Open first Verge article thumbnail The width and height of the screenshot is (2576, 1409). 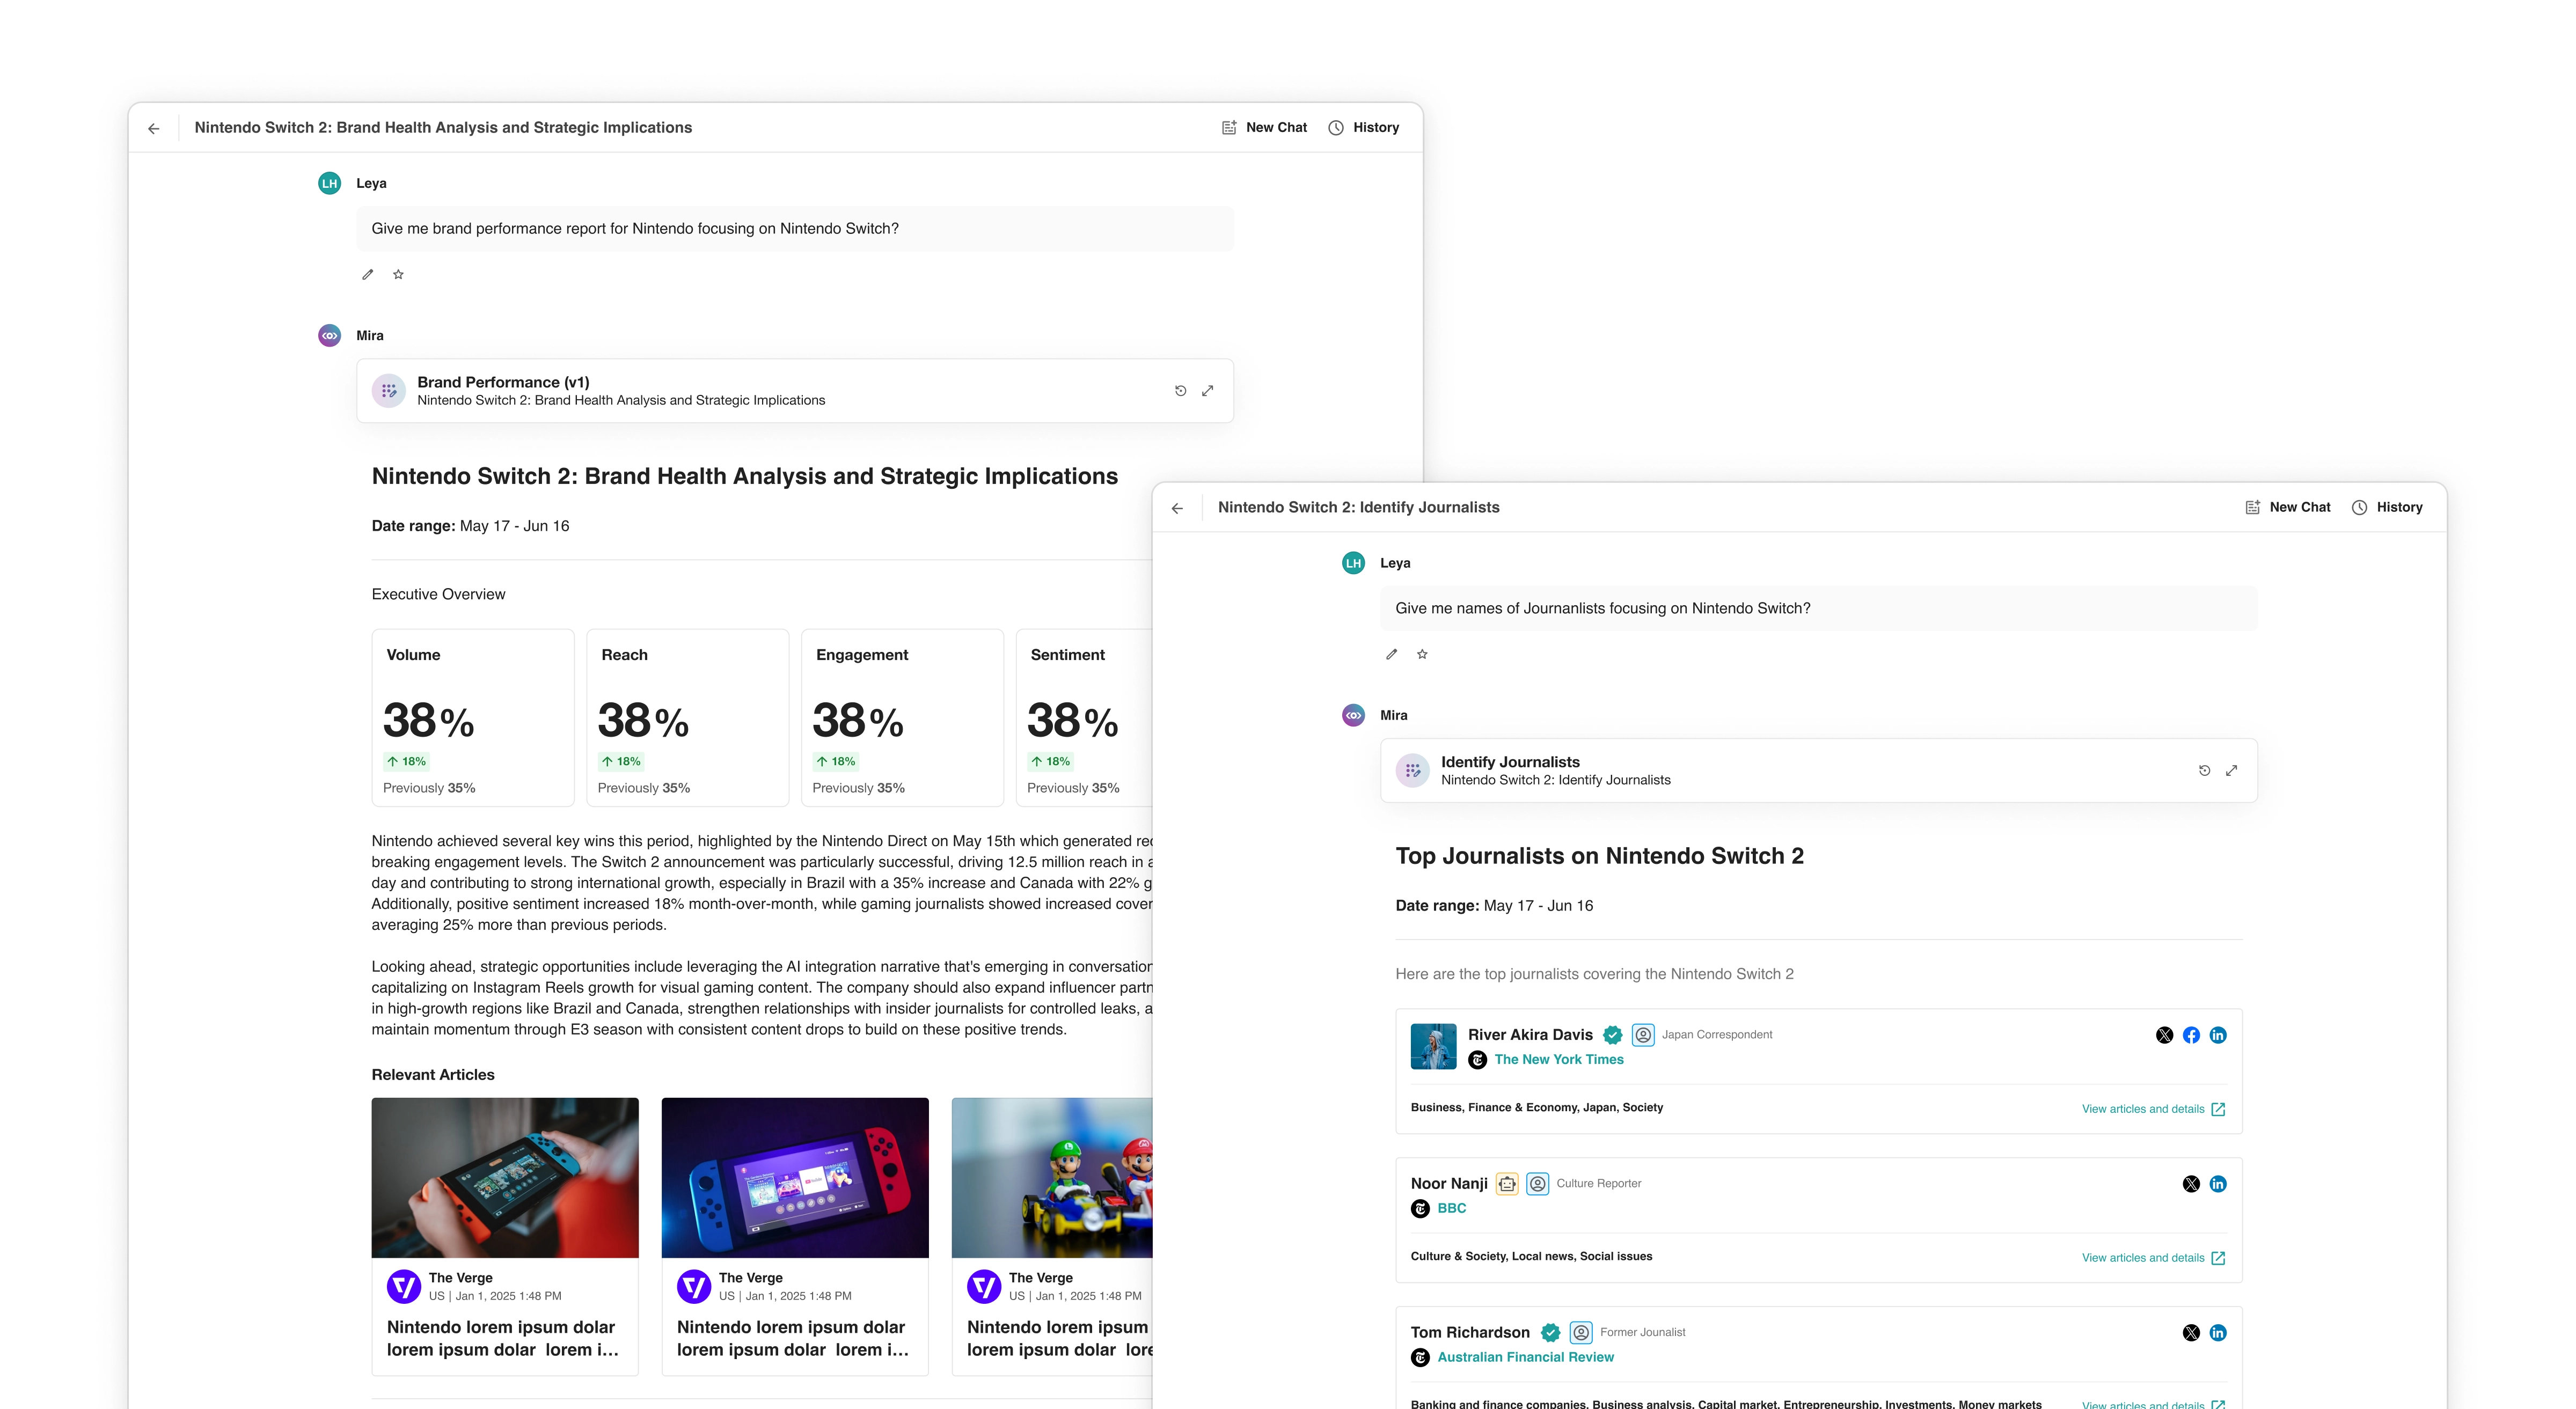505,1177
